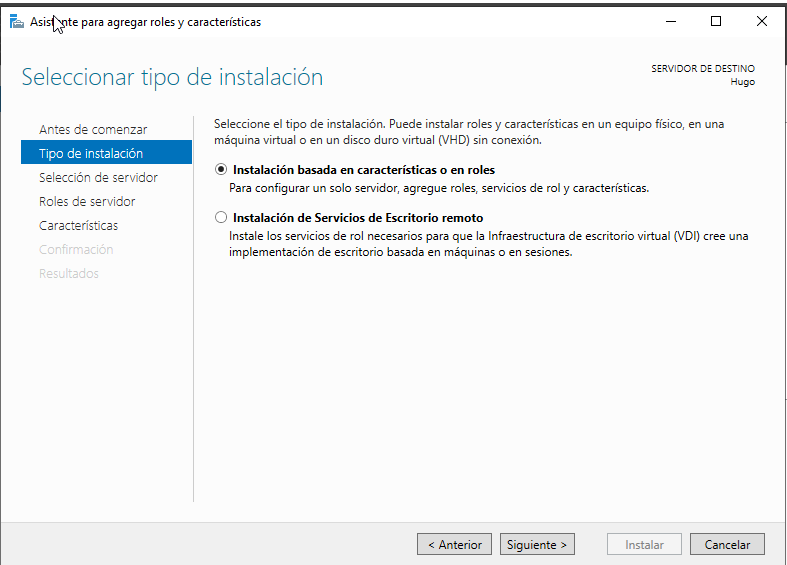The image size is (787, 565).
Task: Click the window title text 'Asistente para agregar roles'
Action: 145,22
